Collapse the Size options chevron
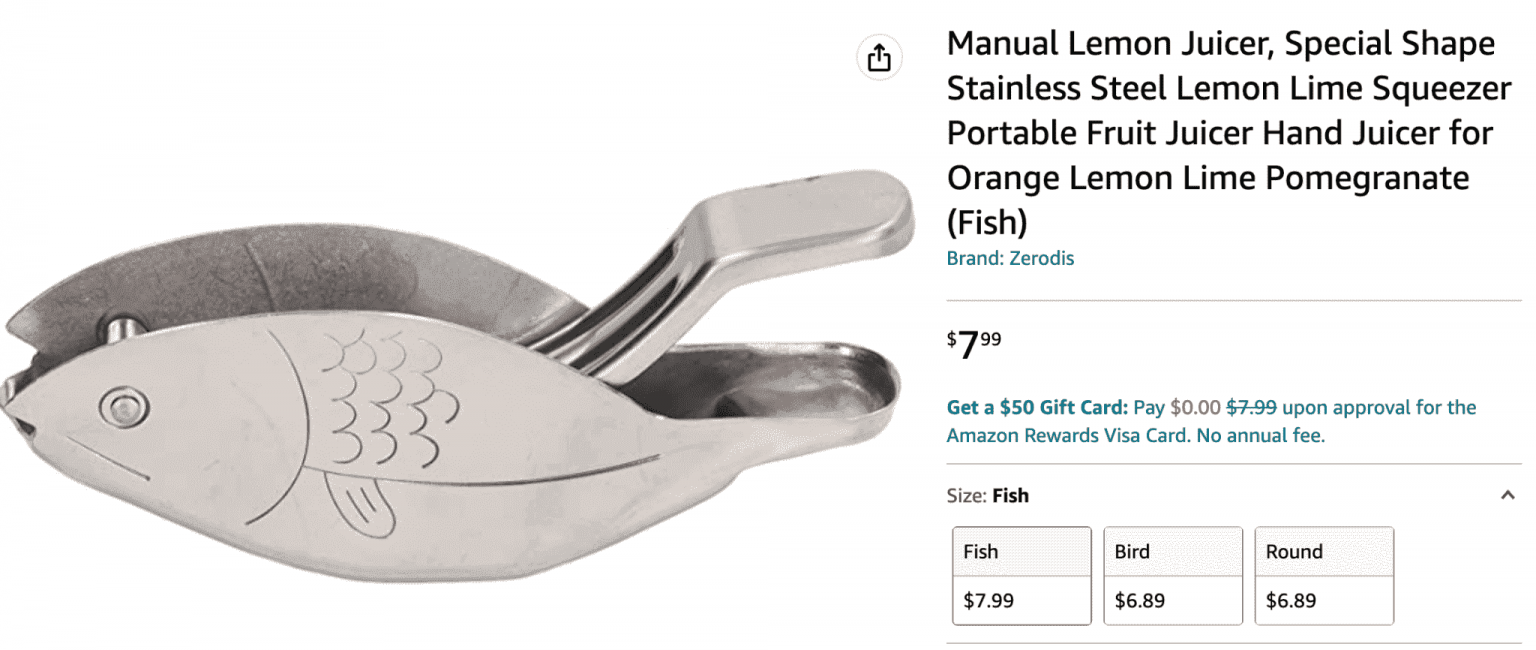Viewport: 1536px width, 650px height. coord(1508,496)
